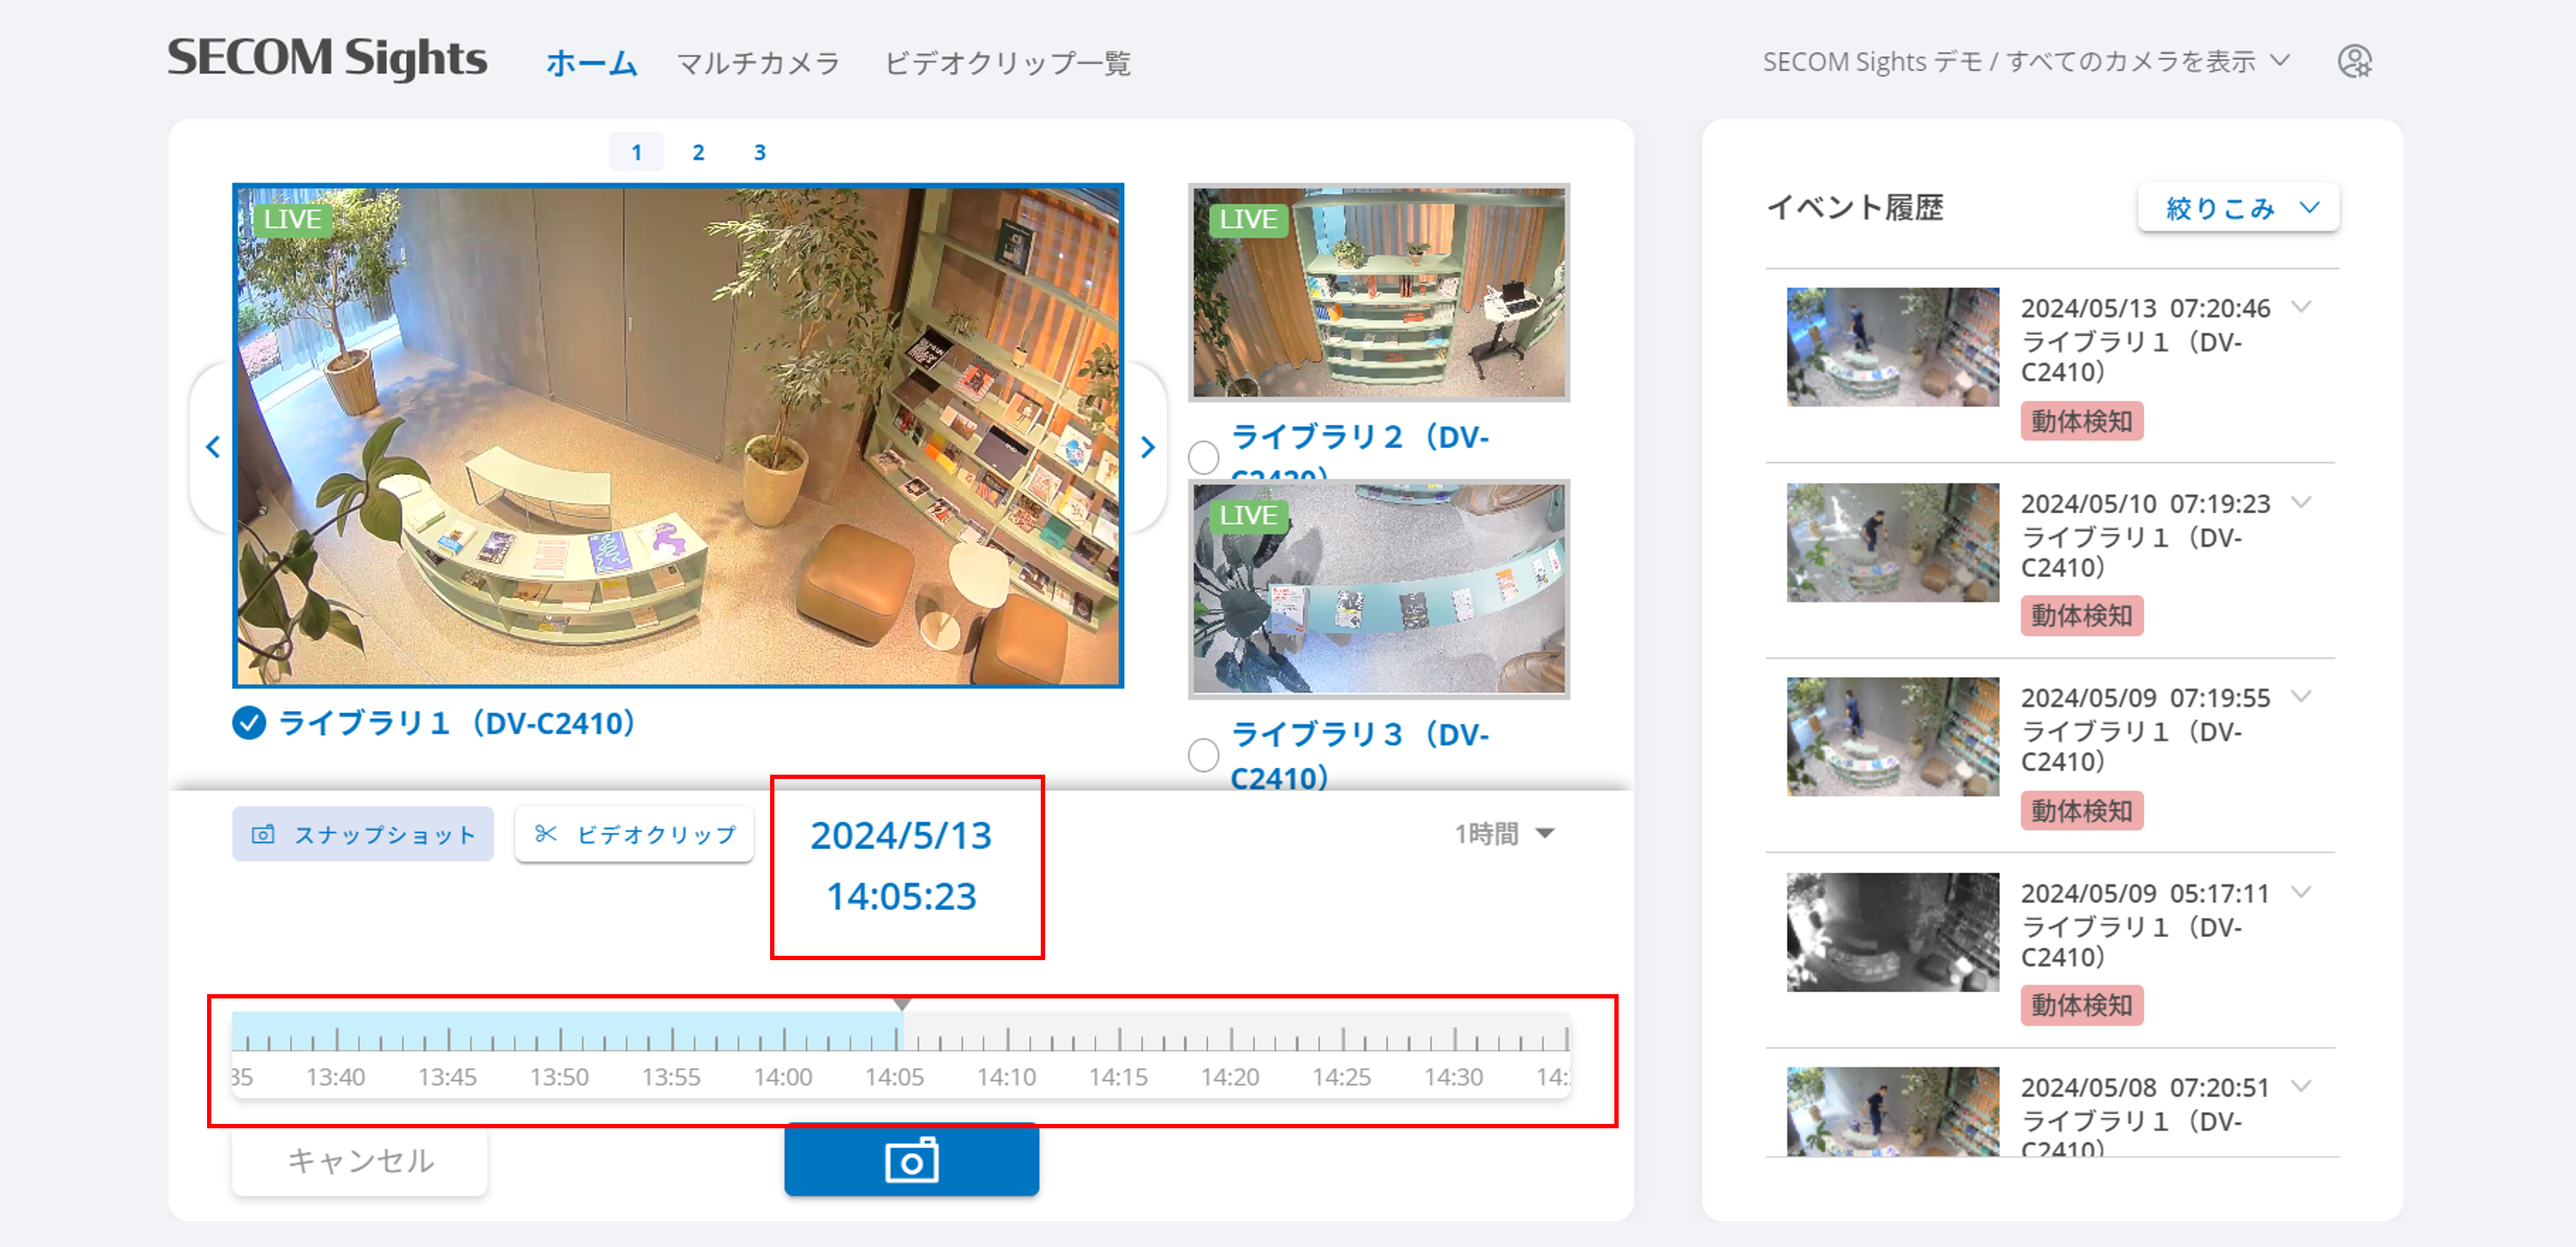Open the 2024/05/08 07:20:51 event thumbnail
Viewport: 2576px width, 1247px height.
pos(1893,1112)
